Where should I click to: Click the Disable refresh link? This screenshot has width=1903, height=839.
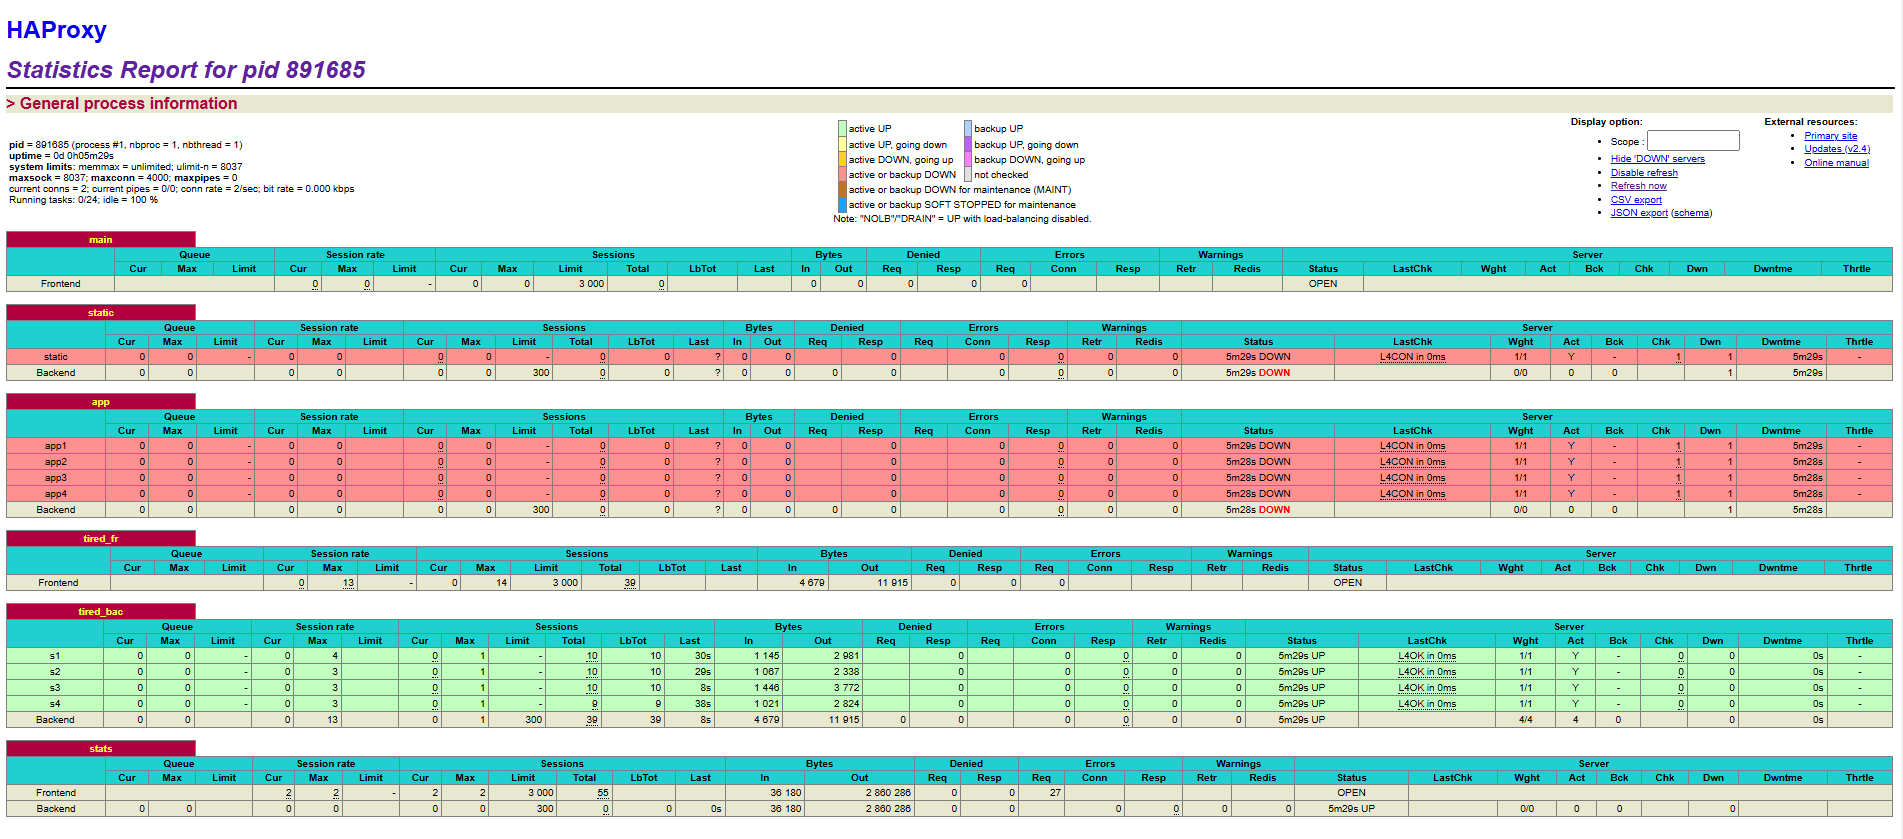1644,173
